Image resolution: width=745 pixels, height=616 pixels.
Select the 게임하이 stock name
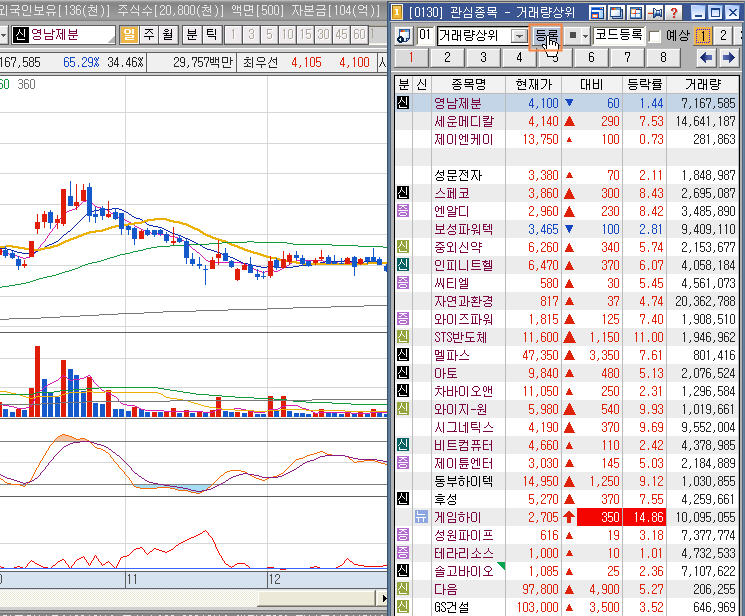coord(458,517)
